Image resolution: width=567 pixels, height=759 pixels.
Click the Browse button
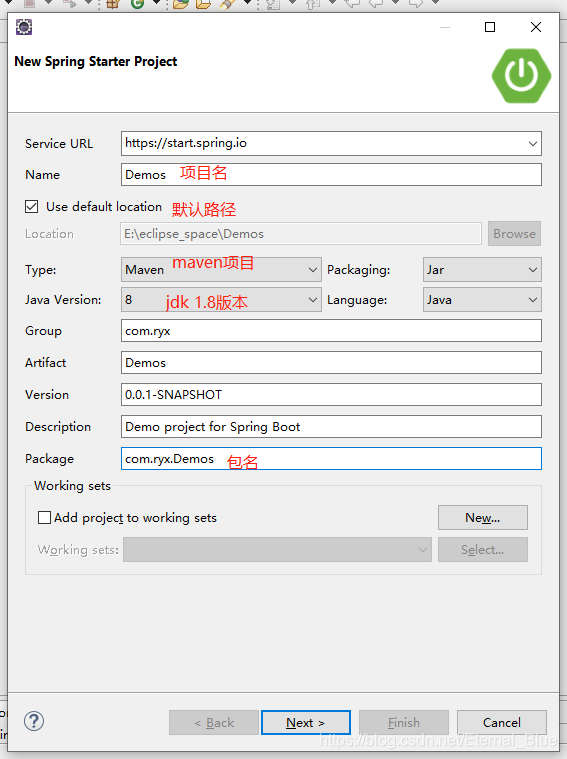(514, 234)
